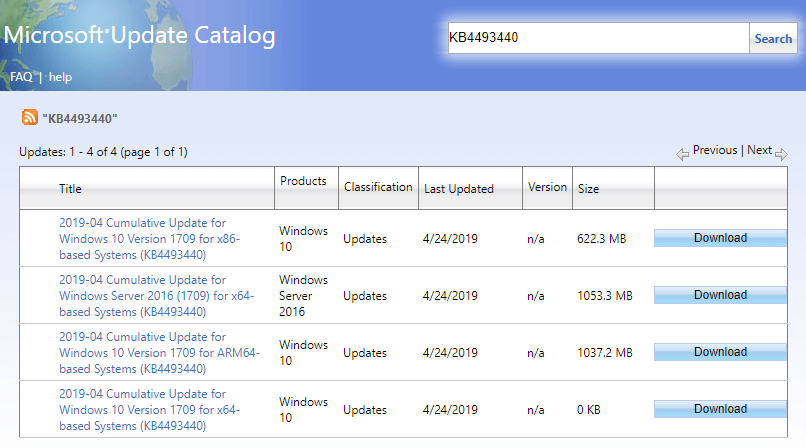Focus the search box containing KB4493440
Screen dimensions: 806x447
coord(598,38)
